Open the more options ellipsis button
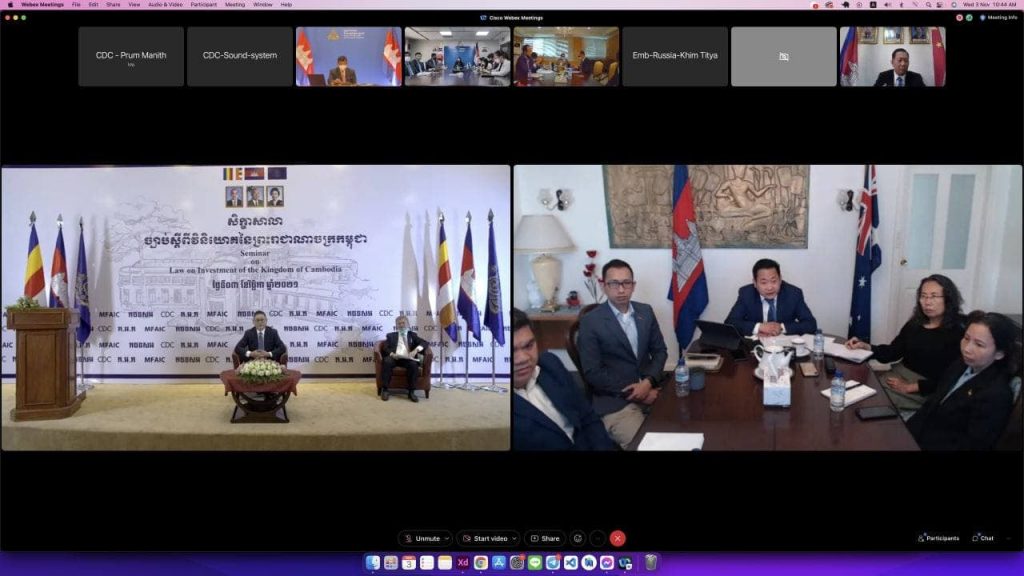This screenshot has width=1024, height=576. [x=597, y=538]
